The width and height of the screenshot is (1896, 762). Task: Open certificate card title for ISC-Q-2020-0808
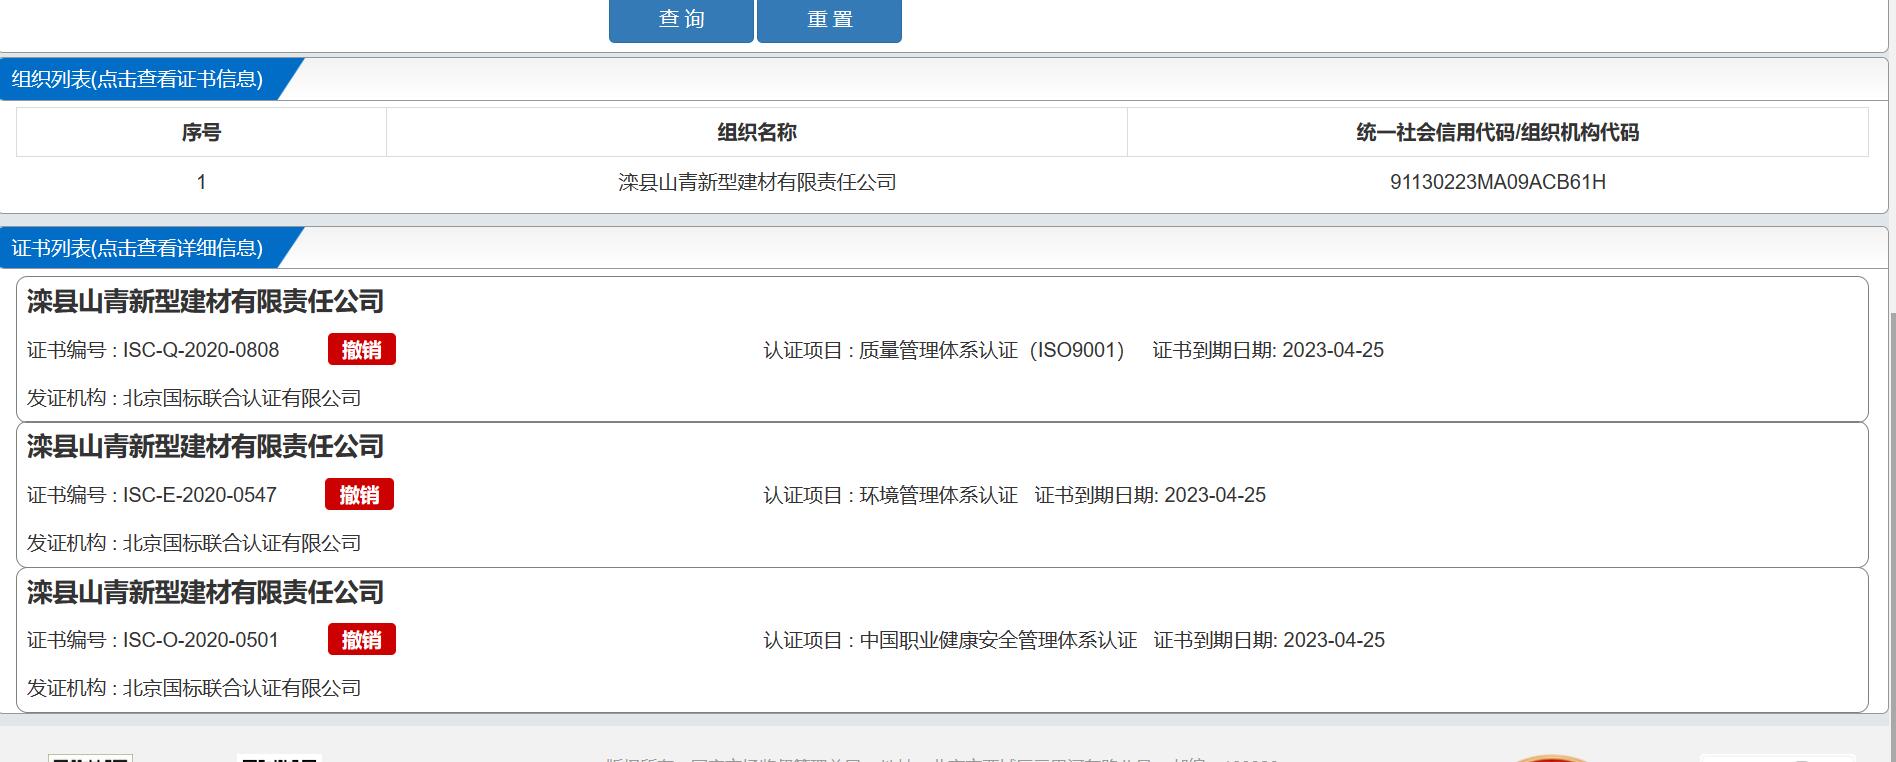tap(205, 301)
